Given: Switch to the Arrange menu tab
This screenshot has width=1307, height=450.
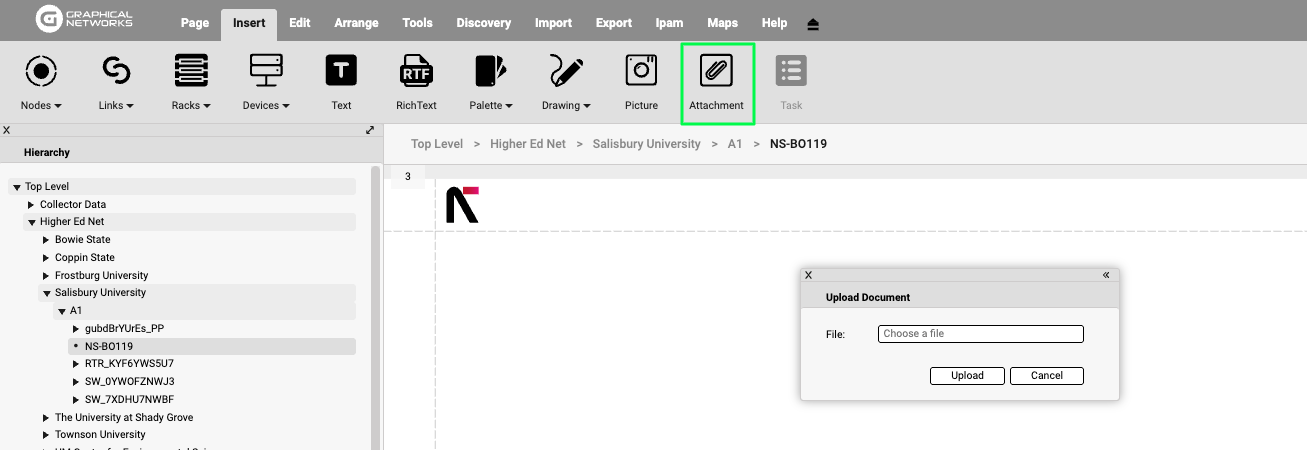Looking at the screenshot, I should pos(356,23).
